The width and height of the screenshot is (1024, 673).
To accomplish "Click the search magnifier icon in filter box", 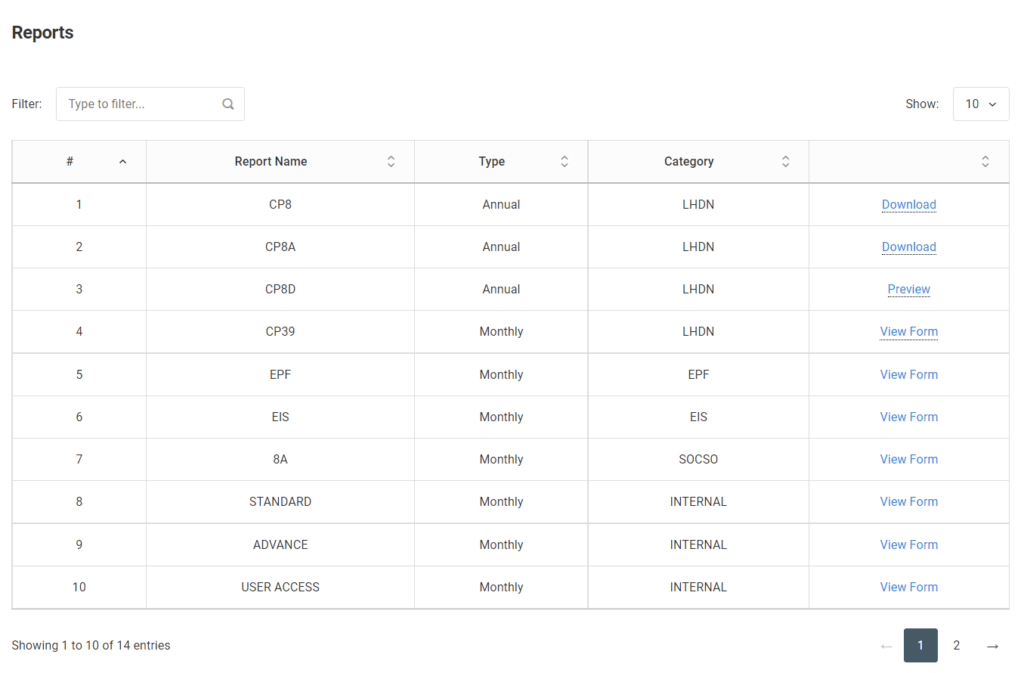I will (228, 104).
